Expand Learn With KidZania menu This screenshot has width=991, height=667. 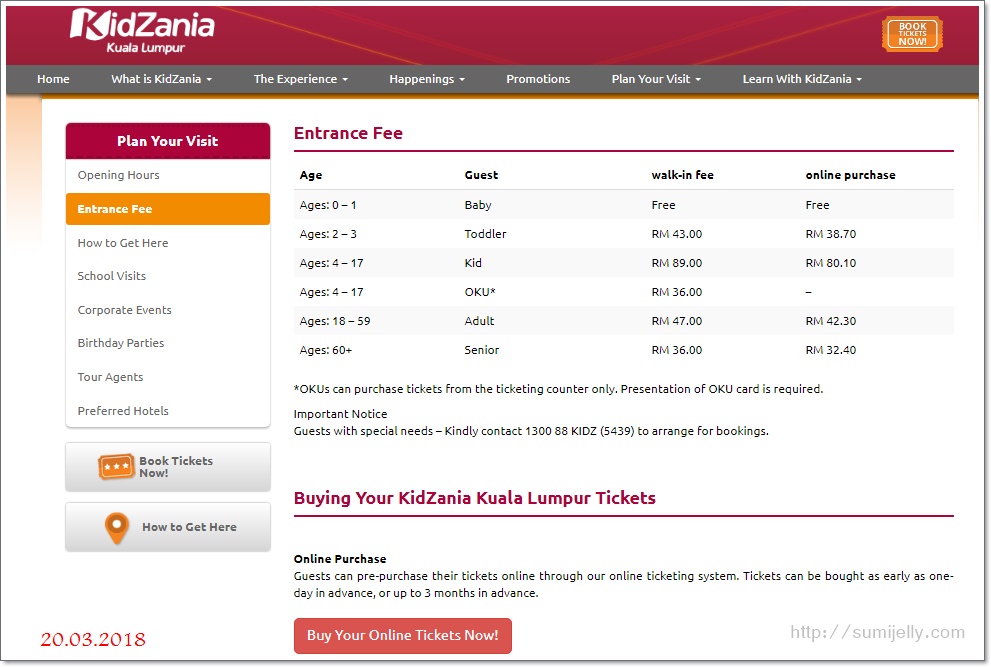(802, 79)
